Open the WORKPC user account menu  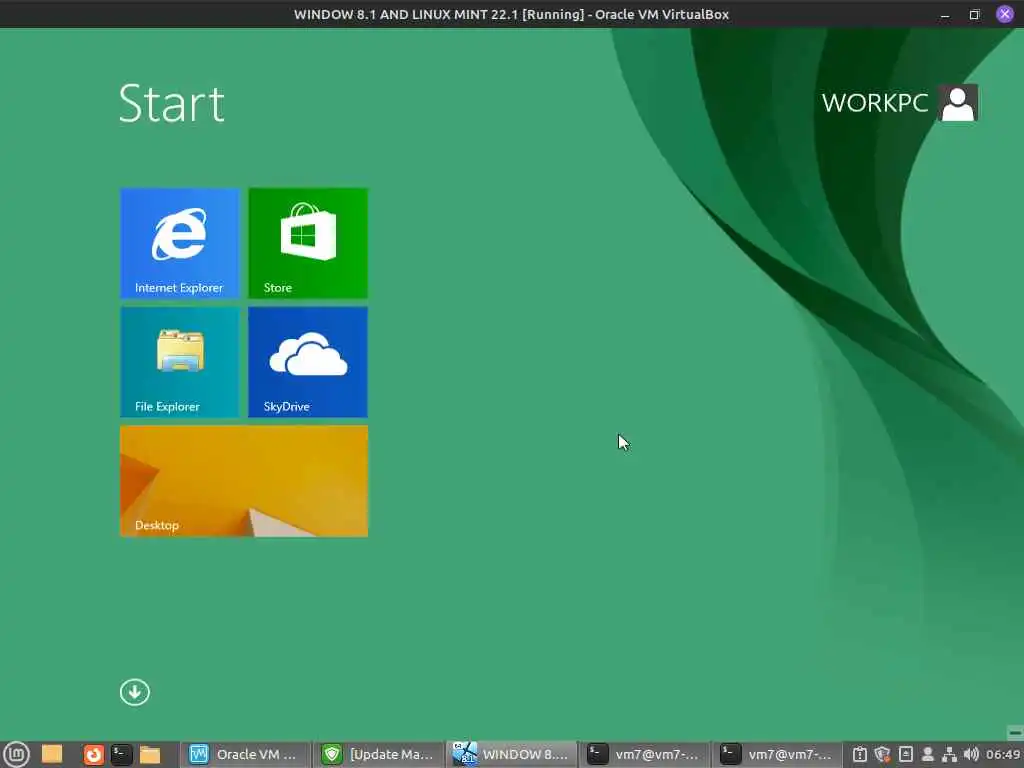[899, 103]
